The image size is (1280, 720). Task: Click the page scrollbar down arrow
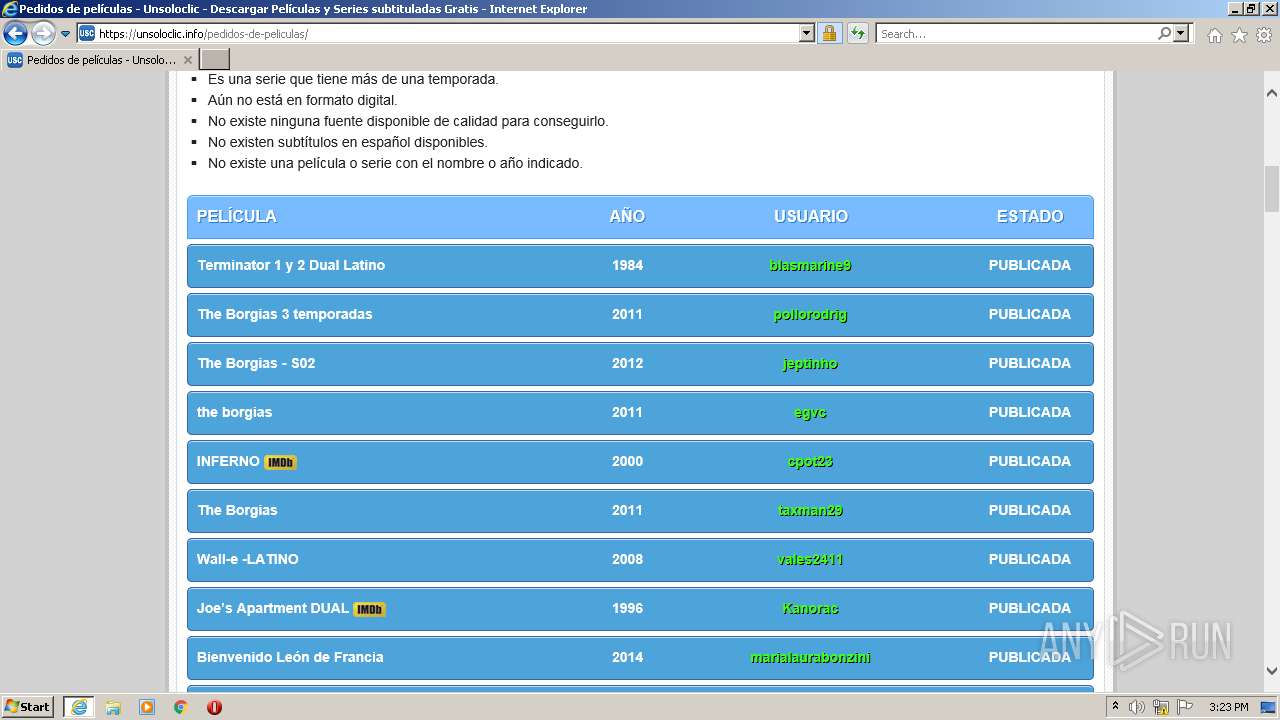[1272, 671]
